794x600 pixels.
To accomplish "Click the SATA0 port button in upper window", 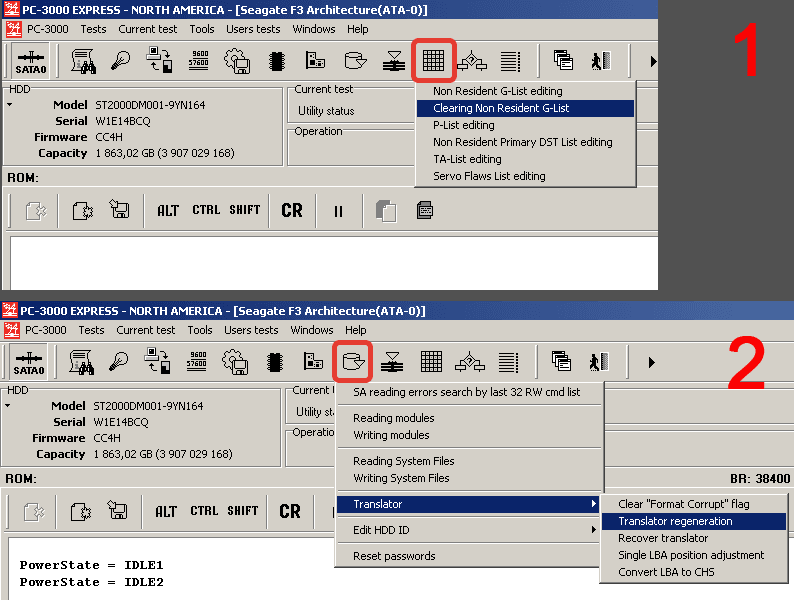I will pos(31,61).
